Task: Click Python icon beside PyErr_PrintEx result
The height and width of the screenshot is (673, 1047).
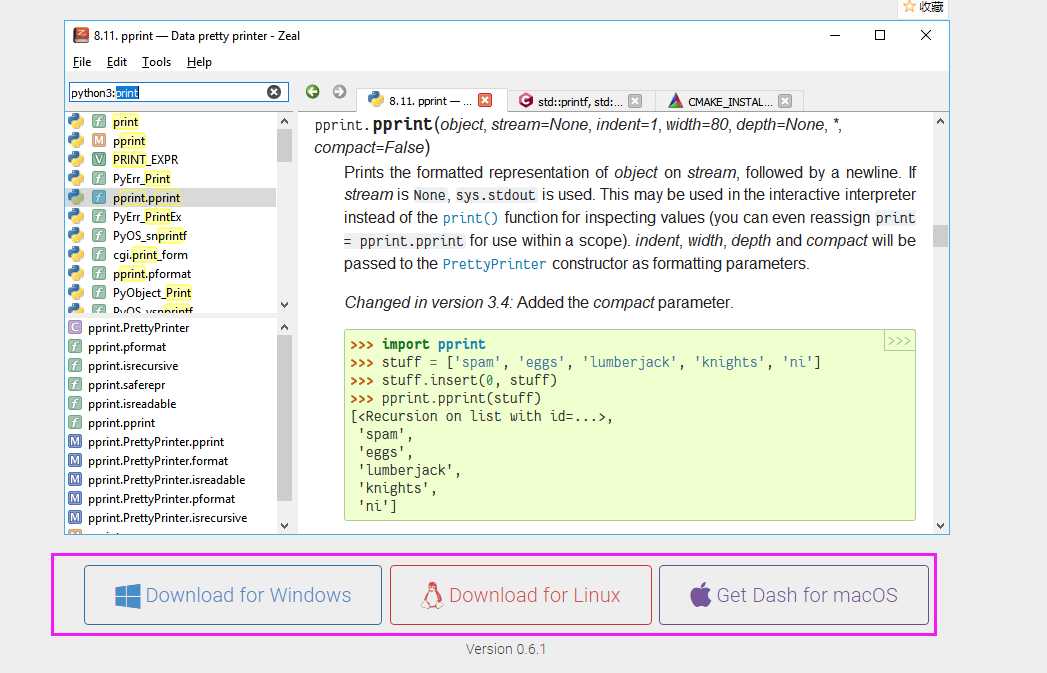Action: click(76, 216)
